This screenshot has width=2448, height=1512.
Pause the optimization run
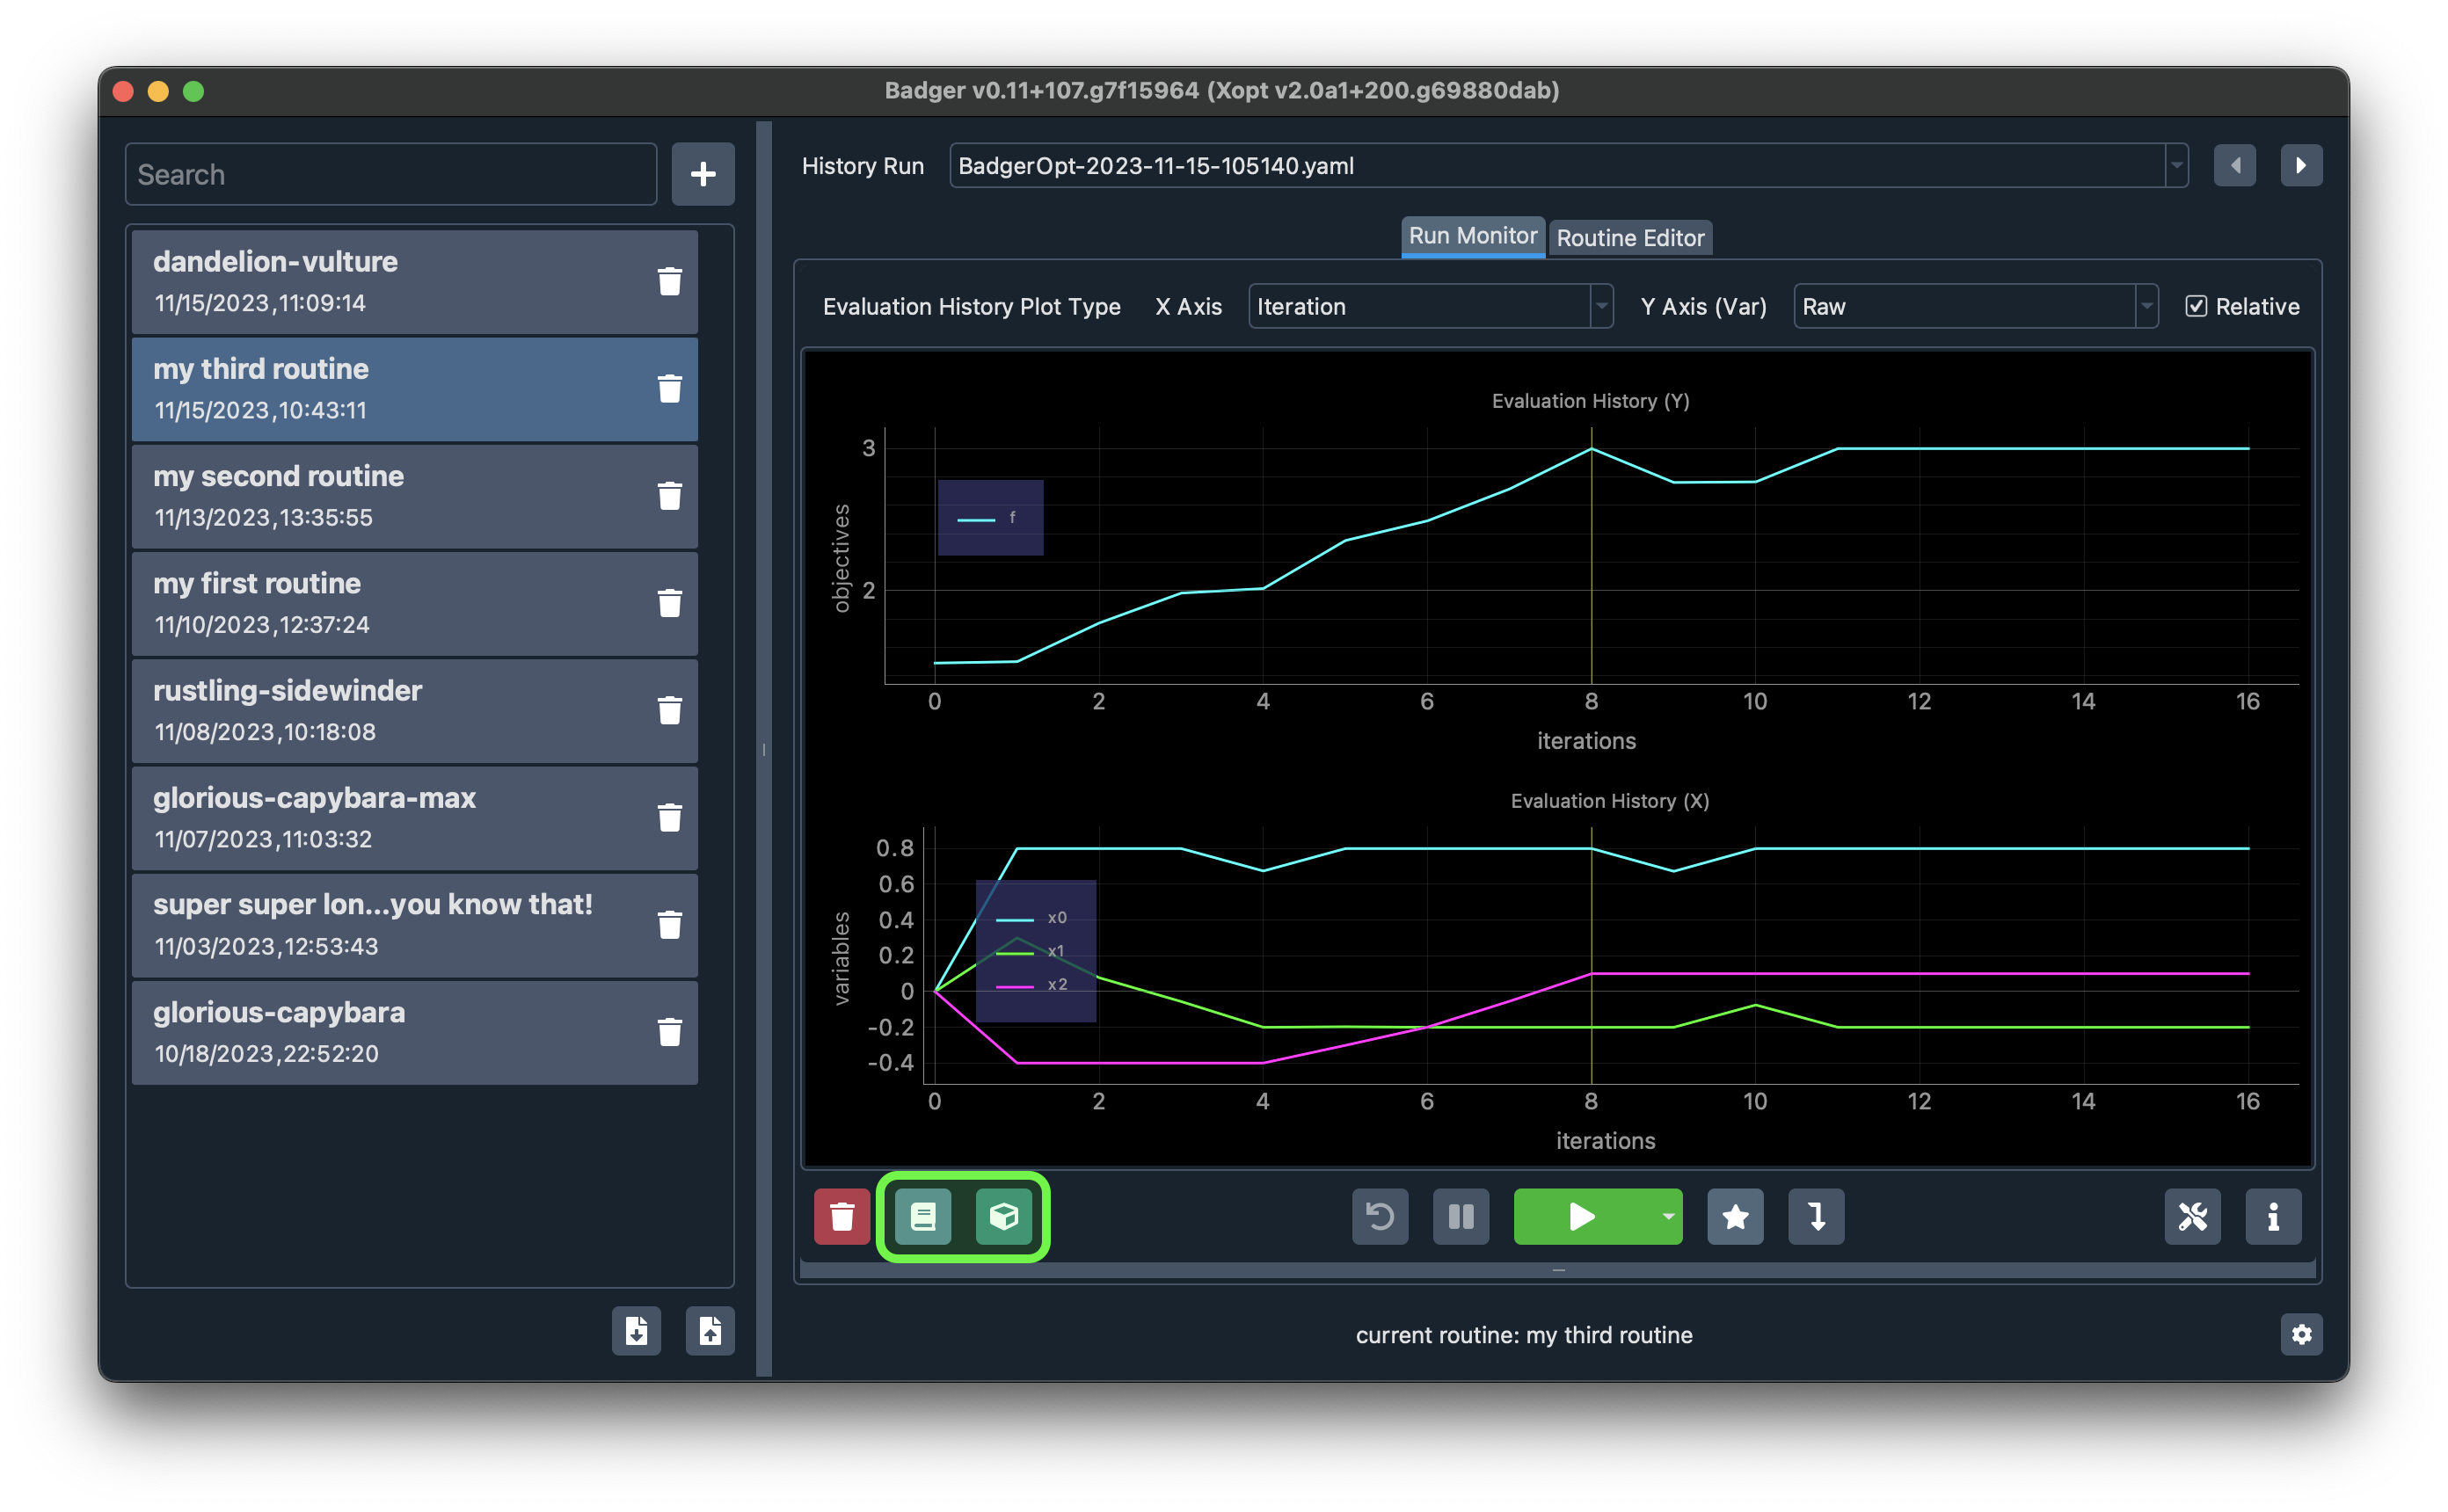click(x=1461, y=1217)
